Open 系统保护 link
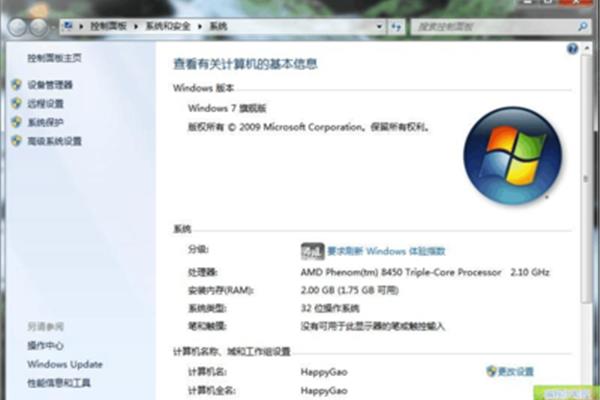600x400 pixels. coord(45,122)
